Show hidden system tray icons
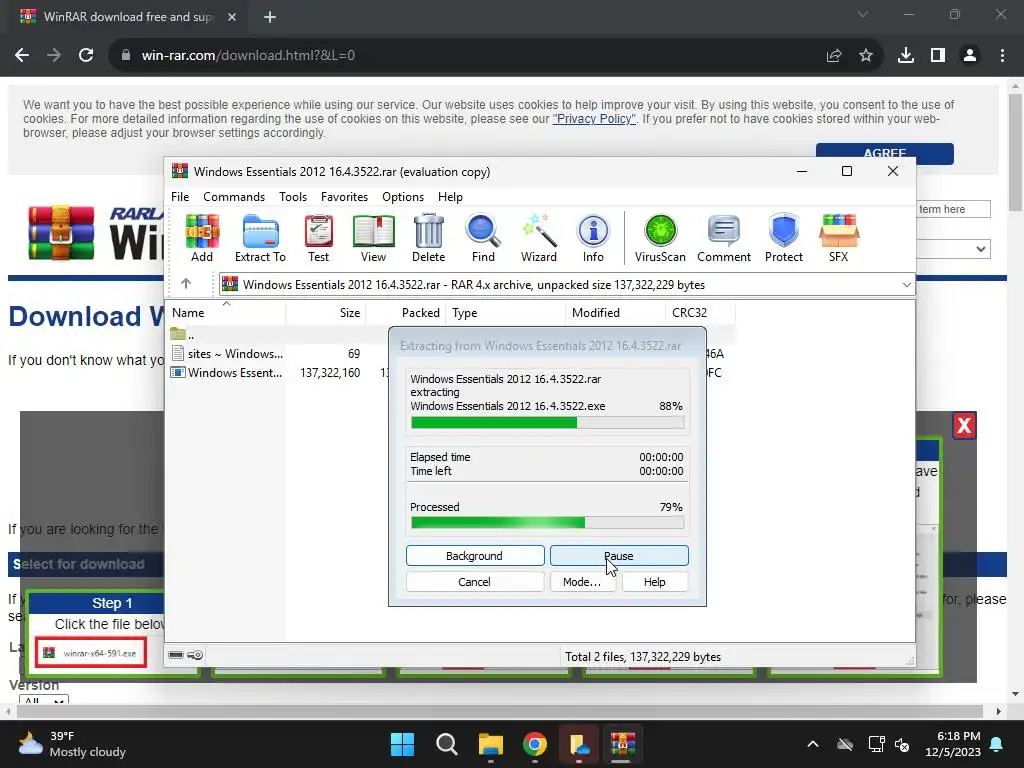Image resolution: width=1024 pixels, height=768 pixels. coord(813,744)
